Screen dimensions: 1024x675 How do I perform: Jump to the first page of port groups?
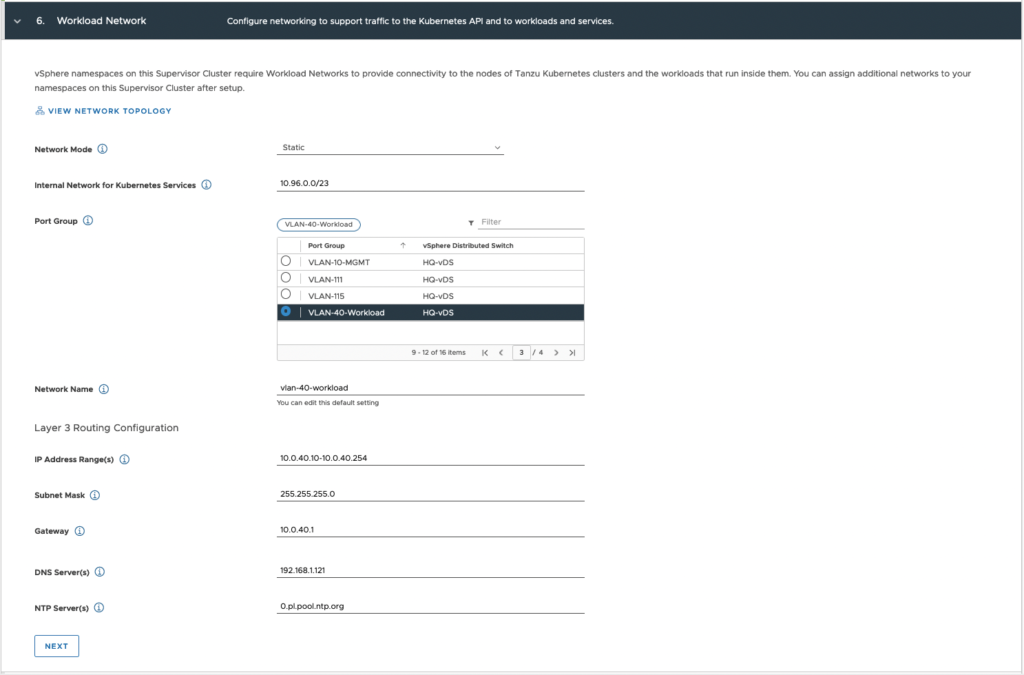(x=483, y=352)
